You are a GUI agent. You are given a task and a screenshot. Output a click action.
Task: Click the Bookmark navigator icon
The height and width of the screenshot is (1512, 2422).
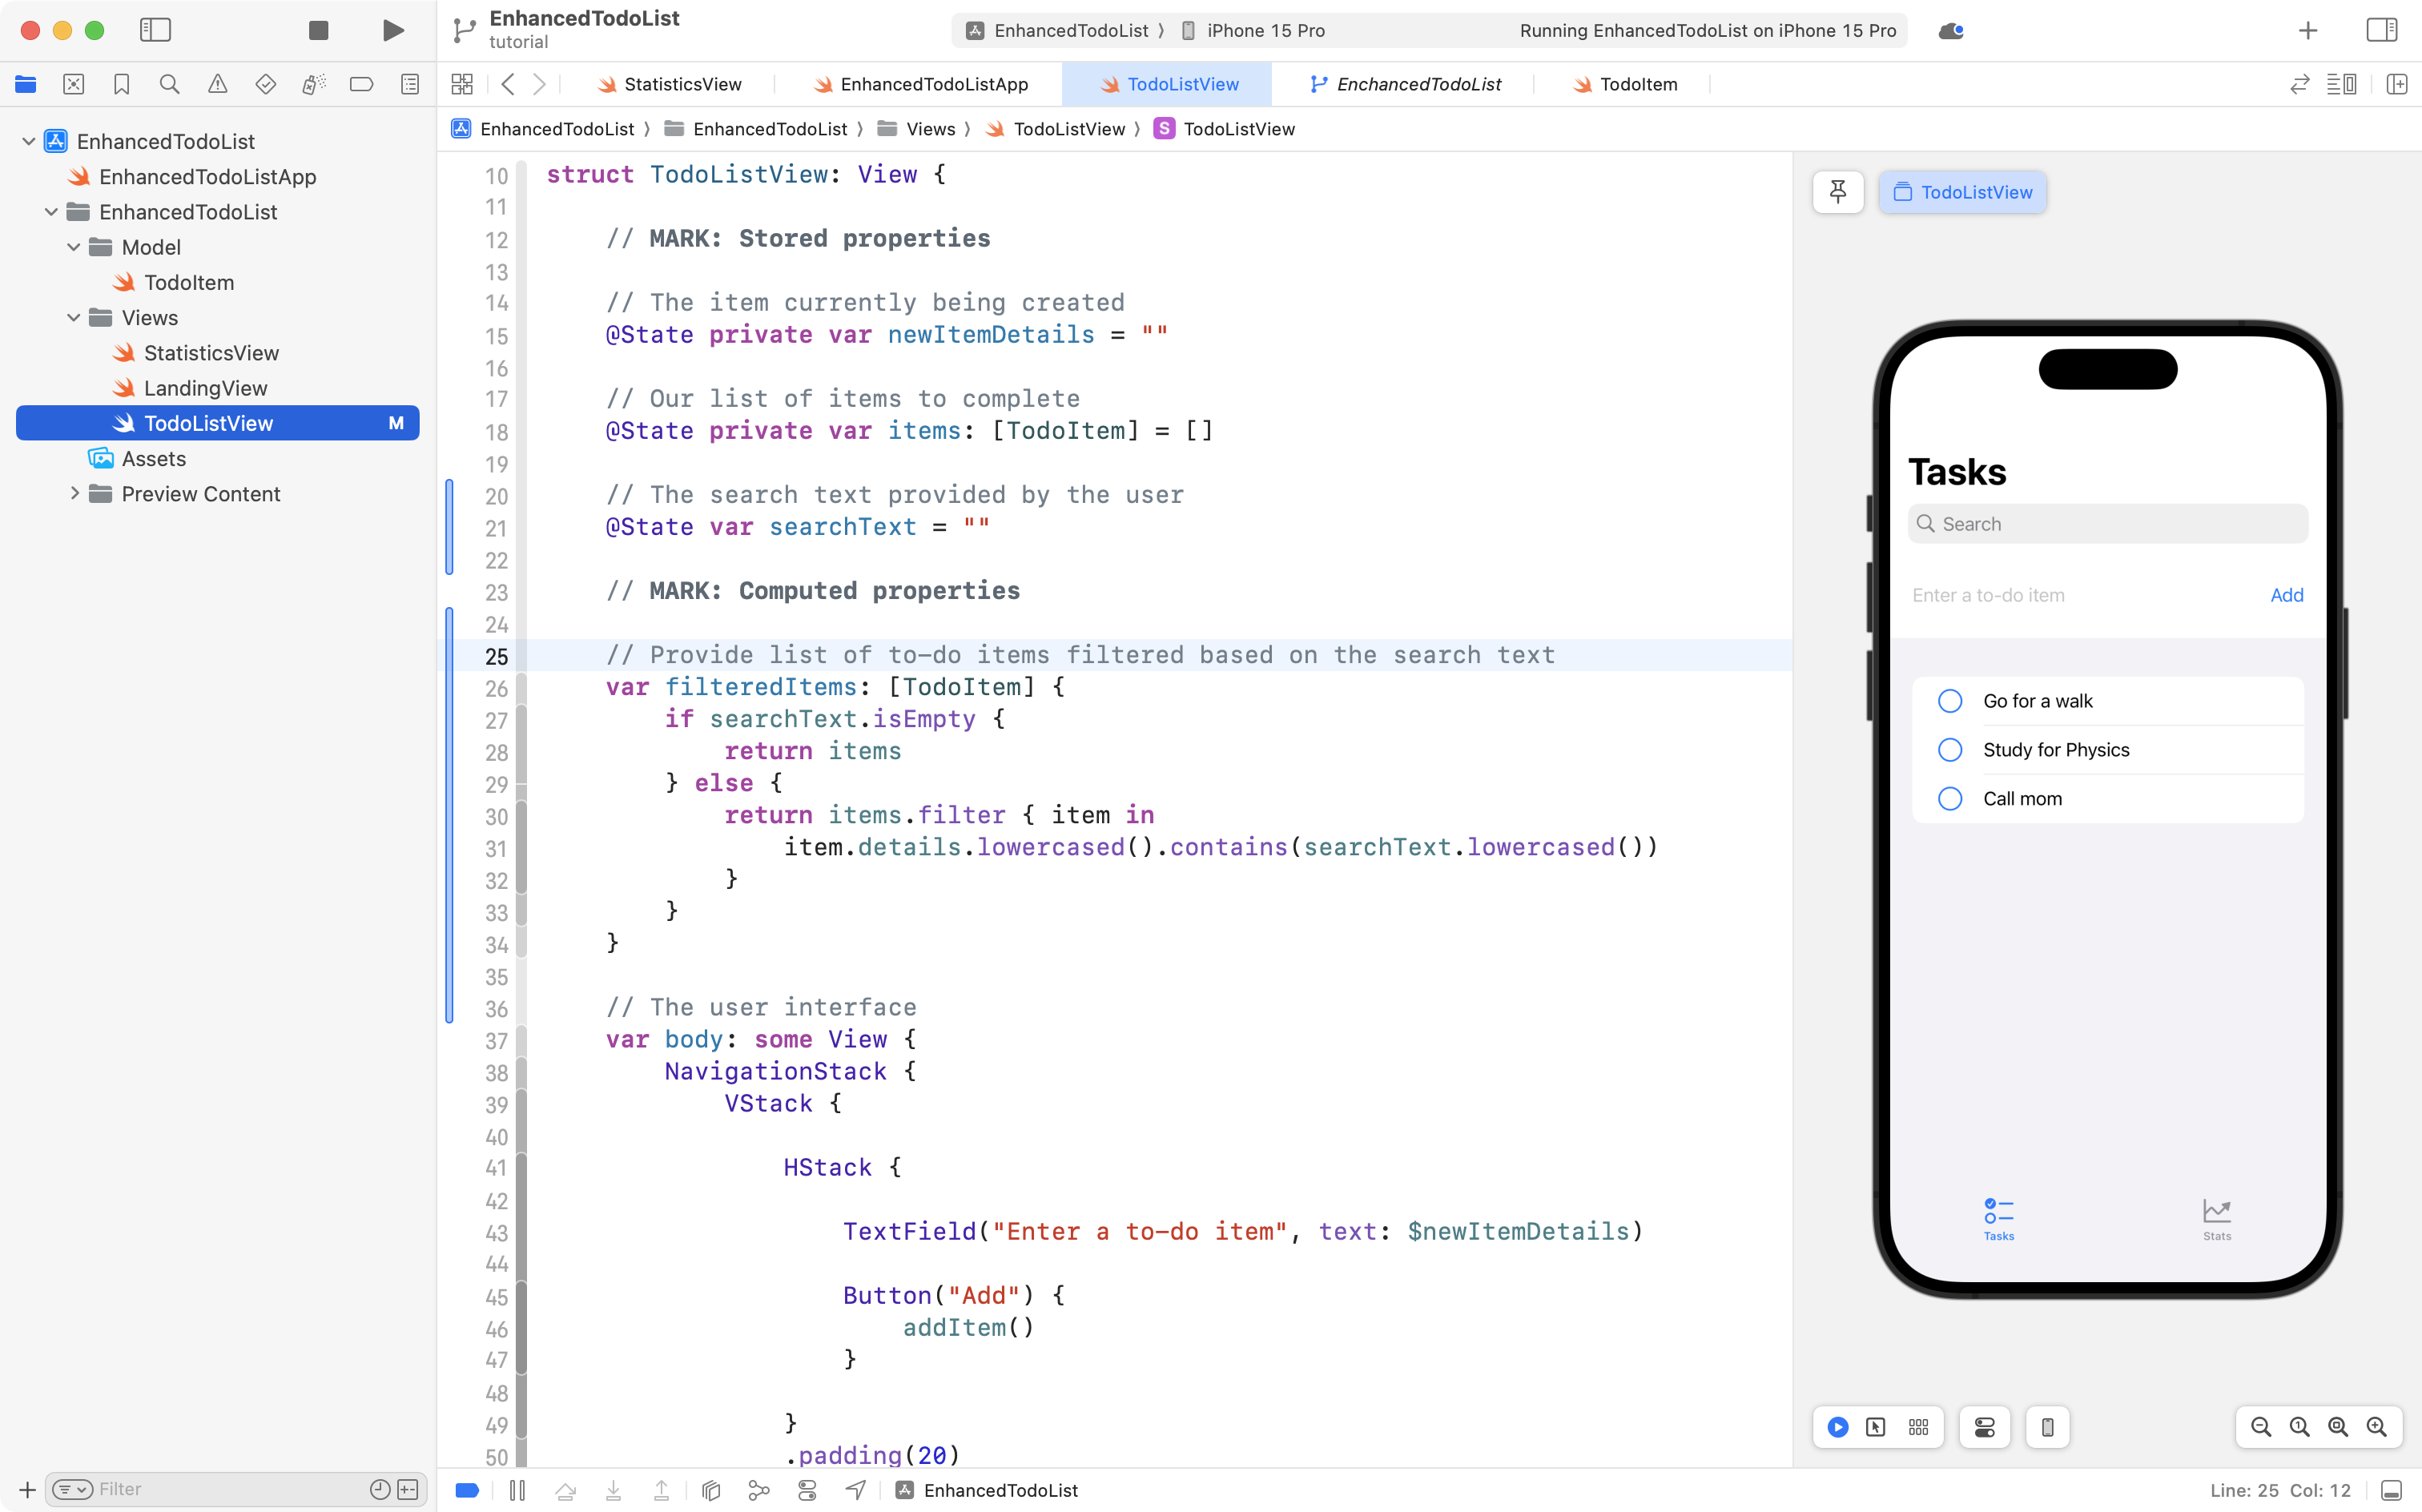[122, 84]
